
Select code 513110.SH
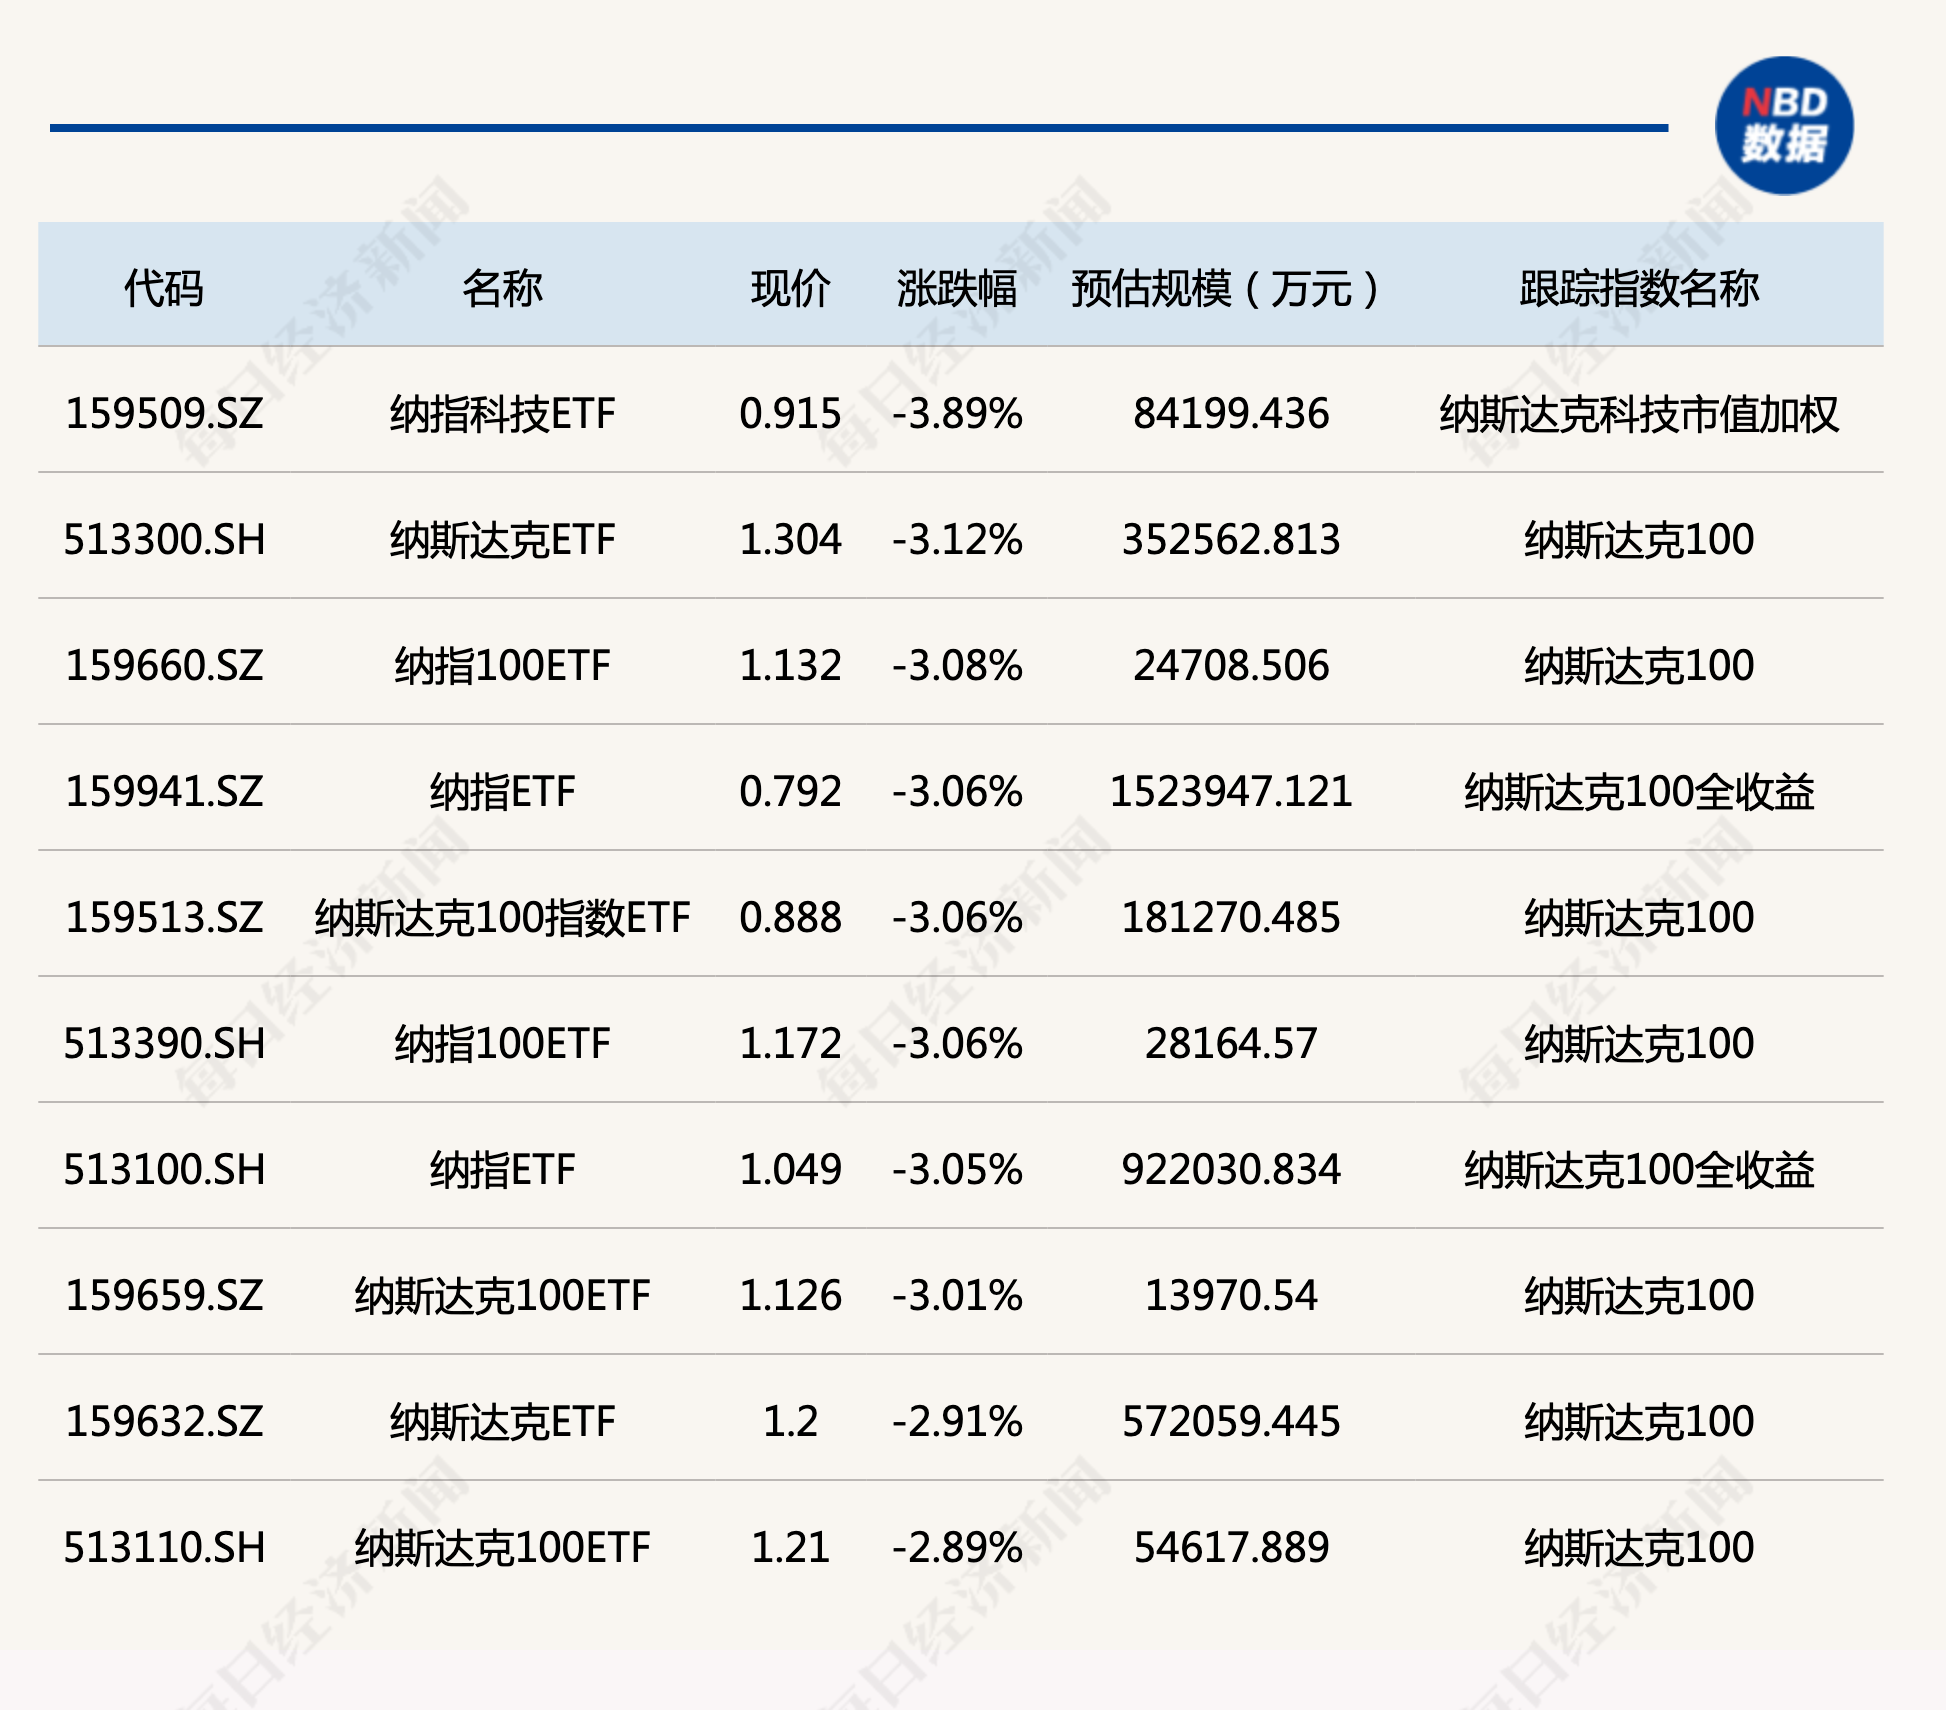point(164,1548)
